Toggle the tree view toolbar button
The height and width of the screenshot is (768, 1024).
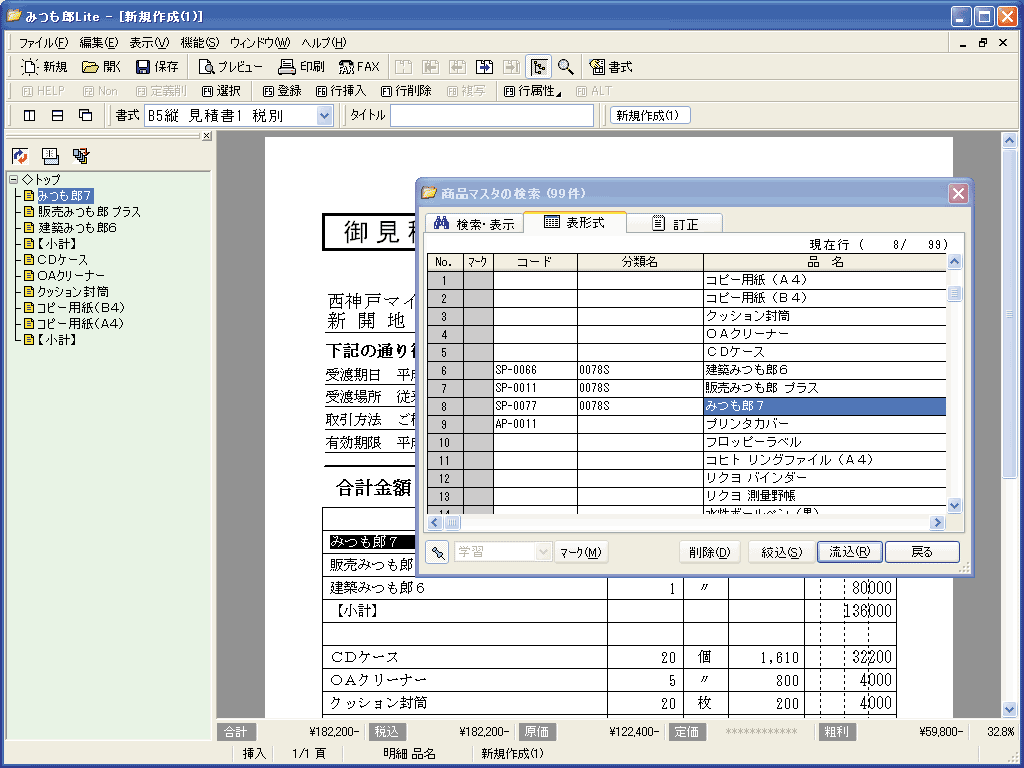point(539,67)
